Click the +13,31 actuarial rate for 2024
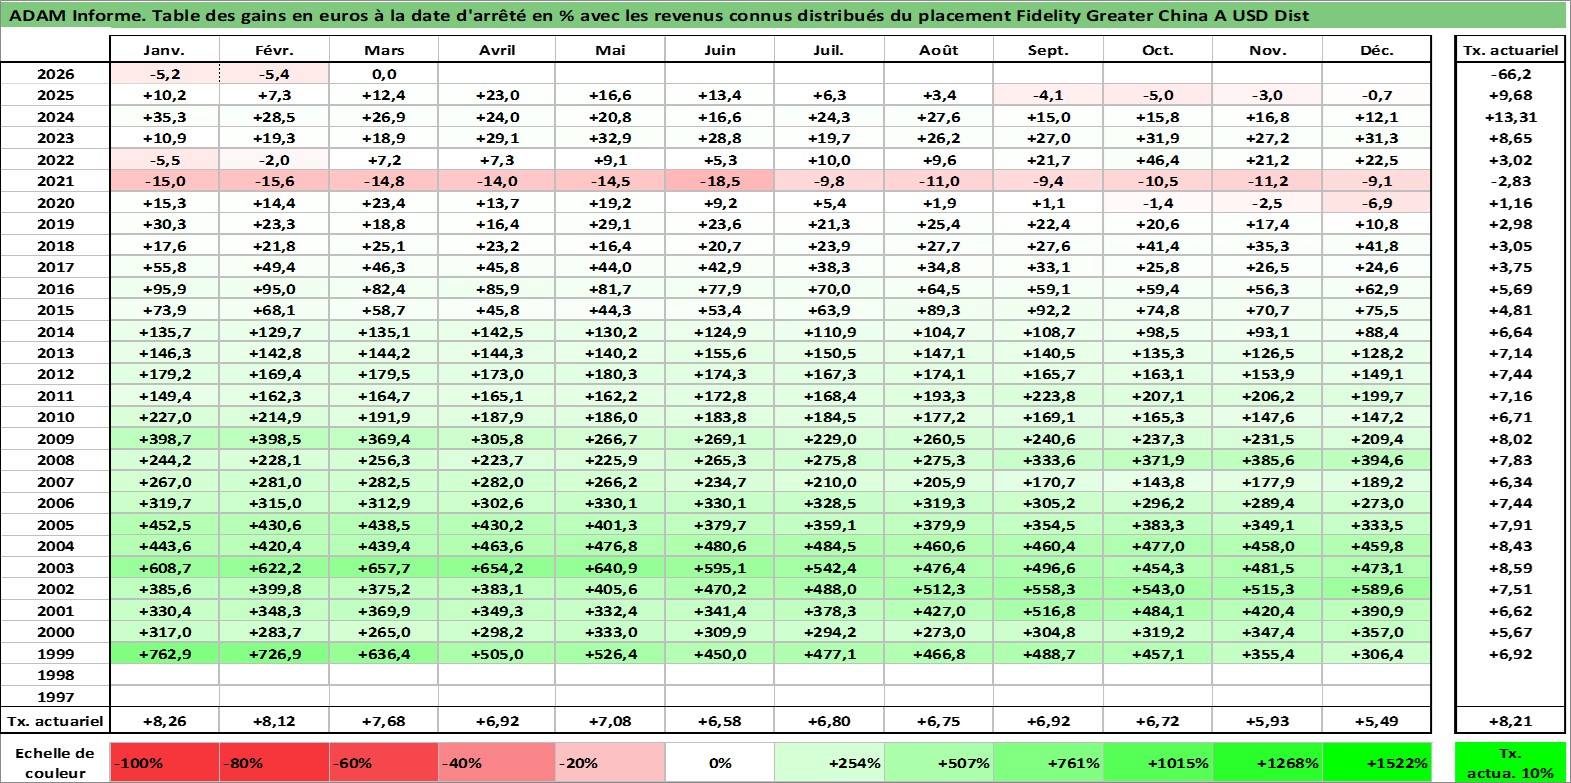 coord(1510,117)
